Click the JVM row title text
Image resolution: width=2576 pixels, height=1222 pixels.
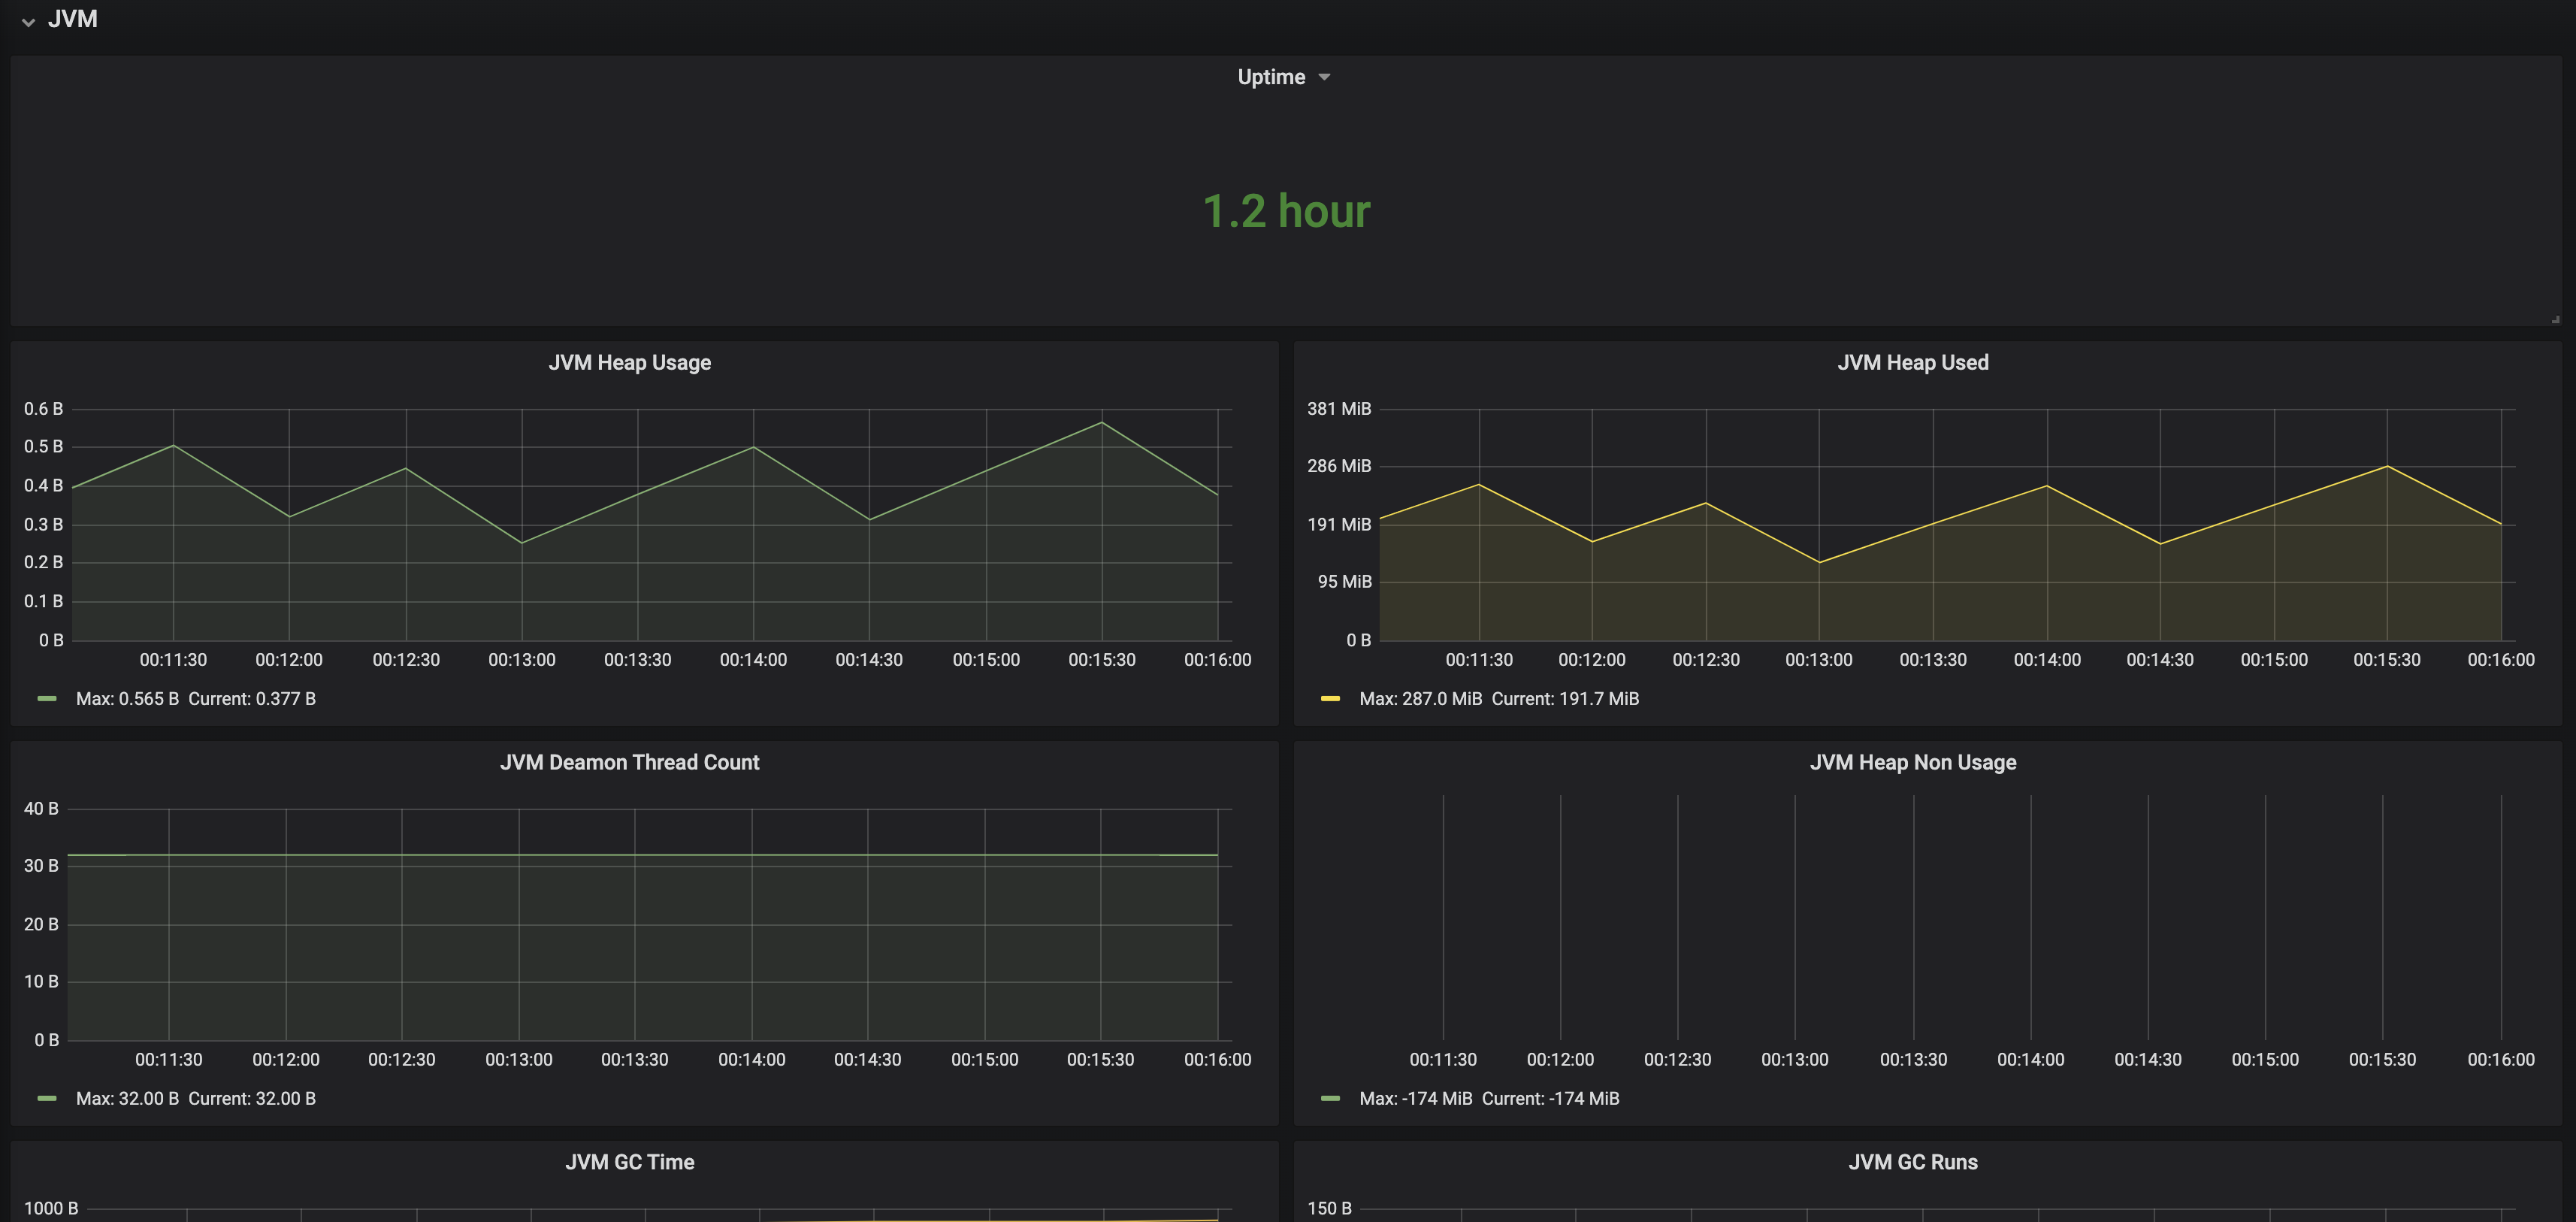[73, 19]
